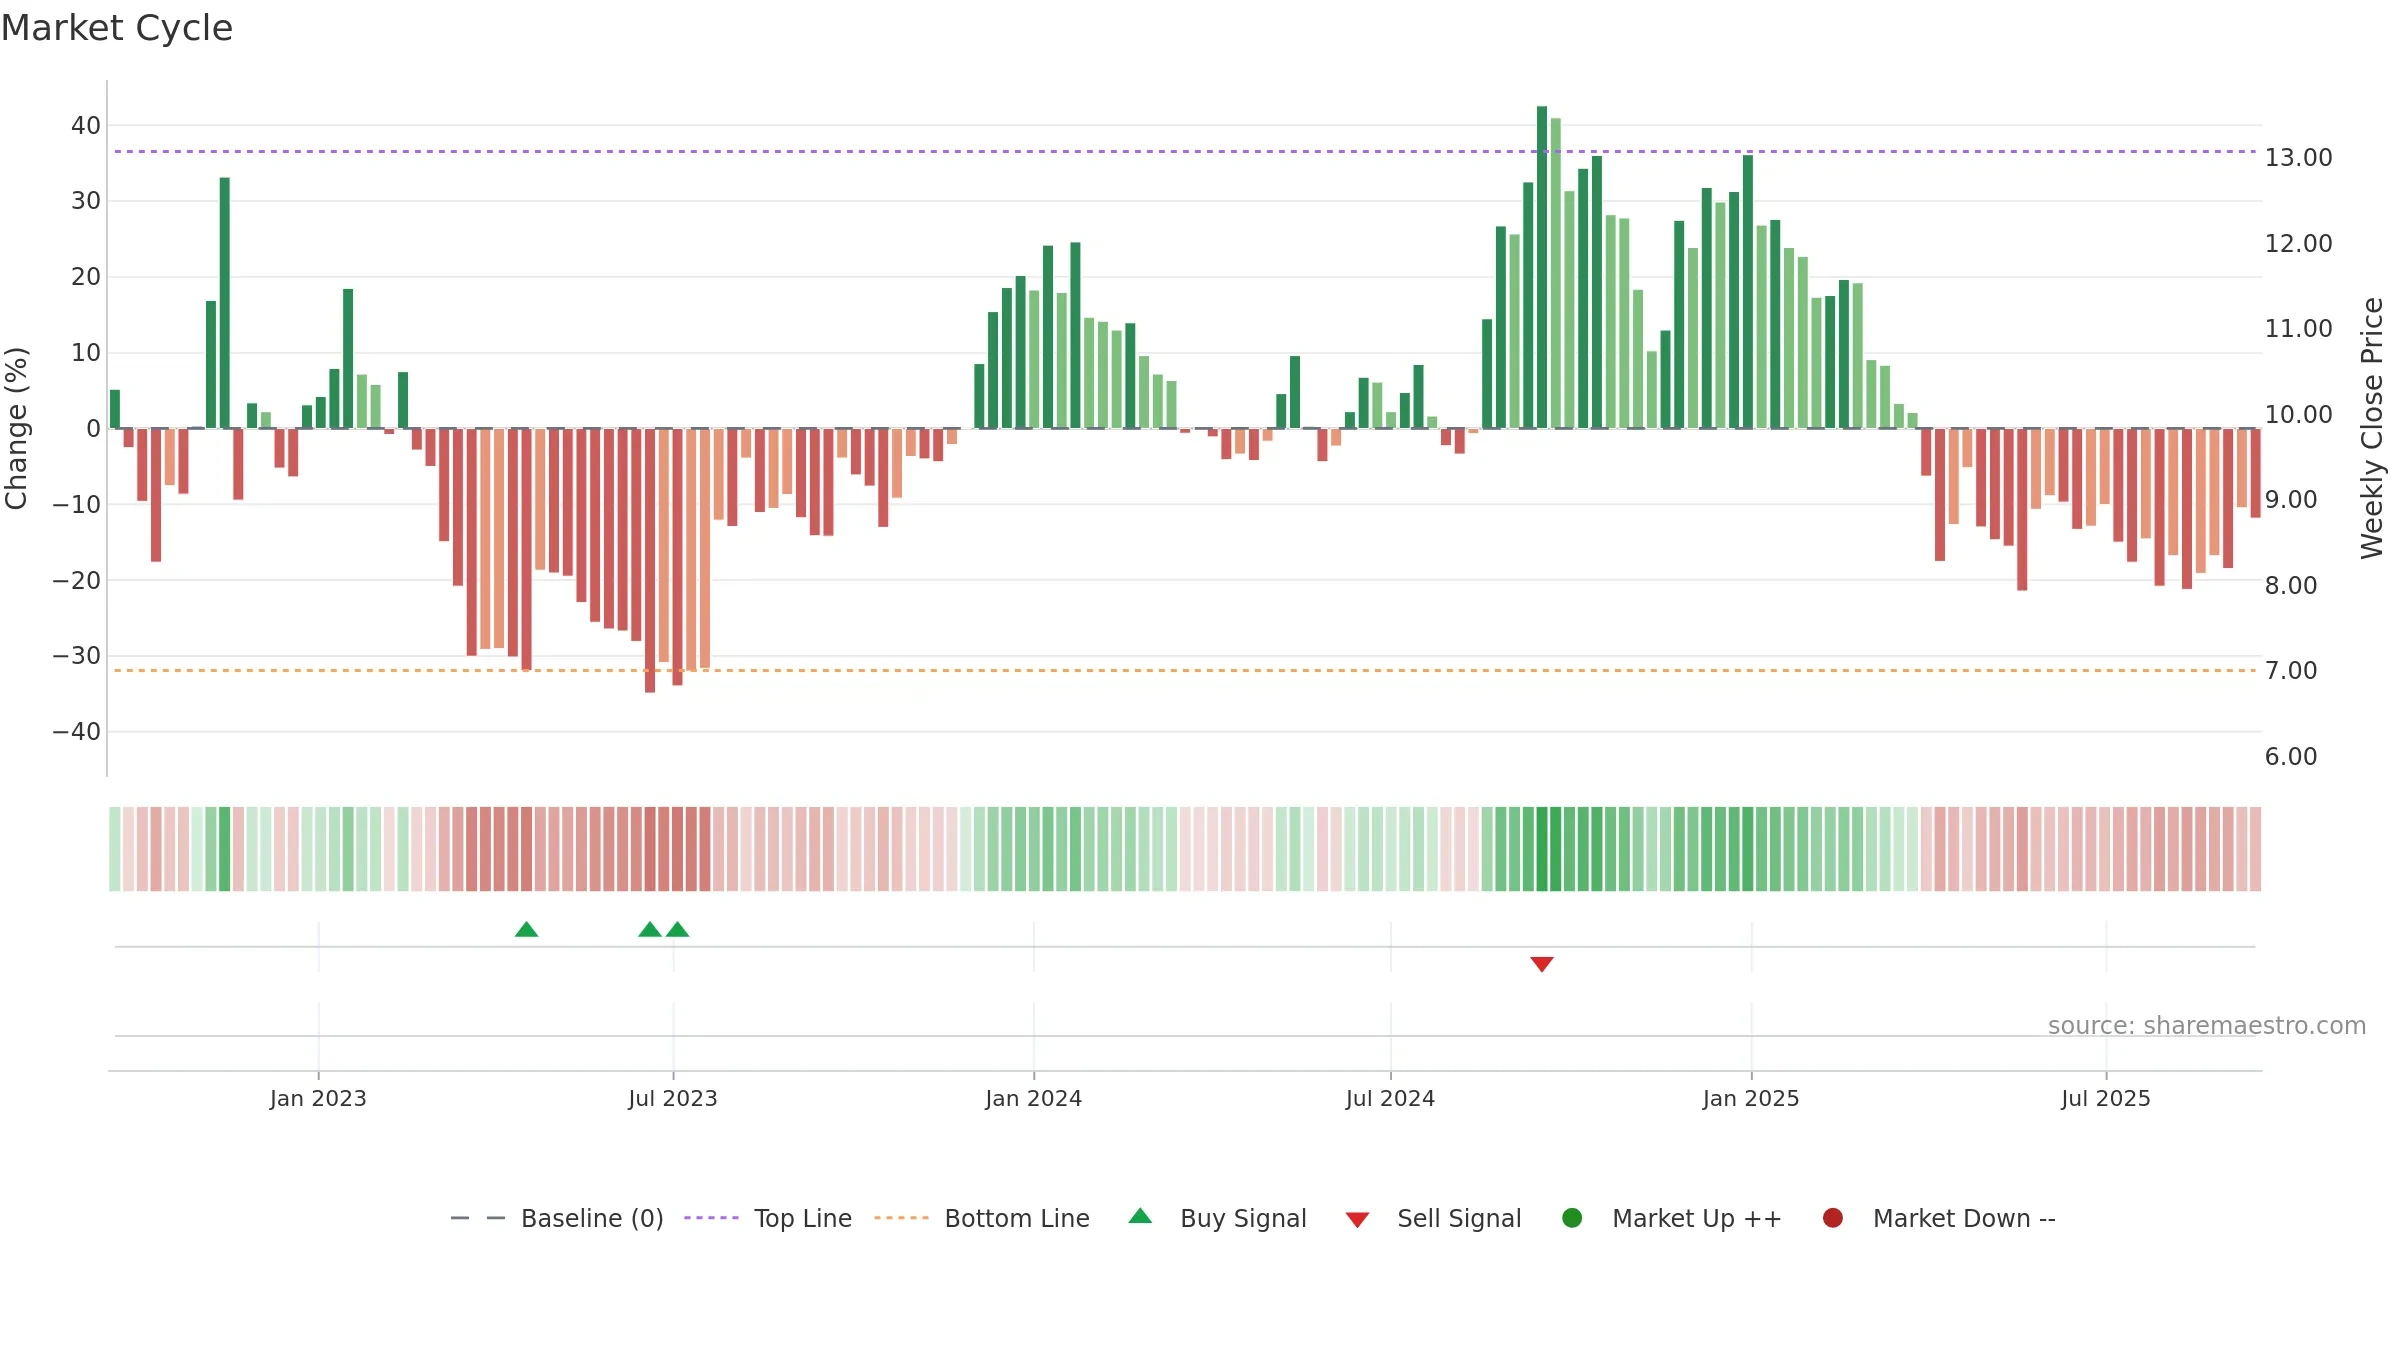Click the Jan 2024 axis label
The height and width of the screenshot is (1350, 2400).
click(x=1034, y=1098)
